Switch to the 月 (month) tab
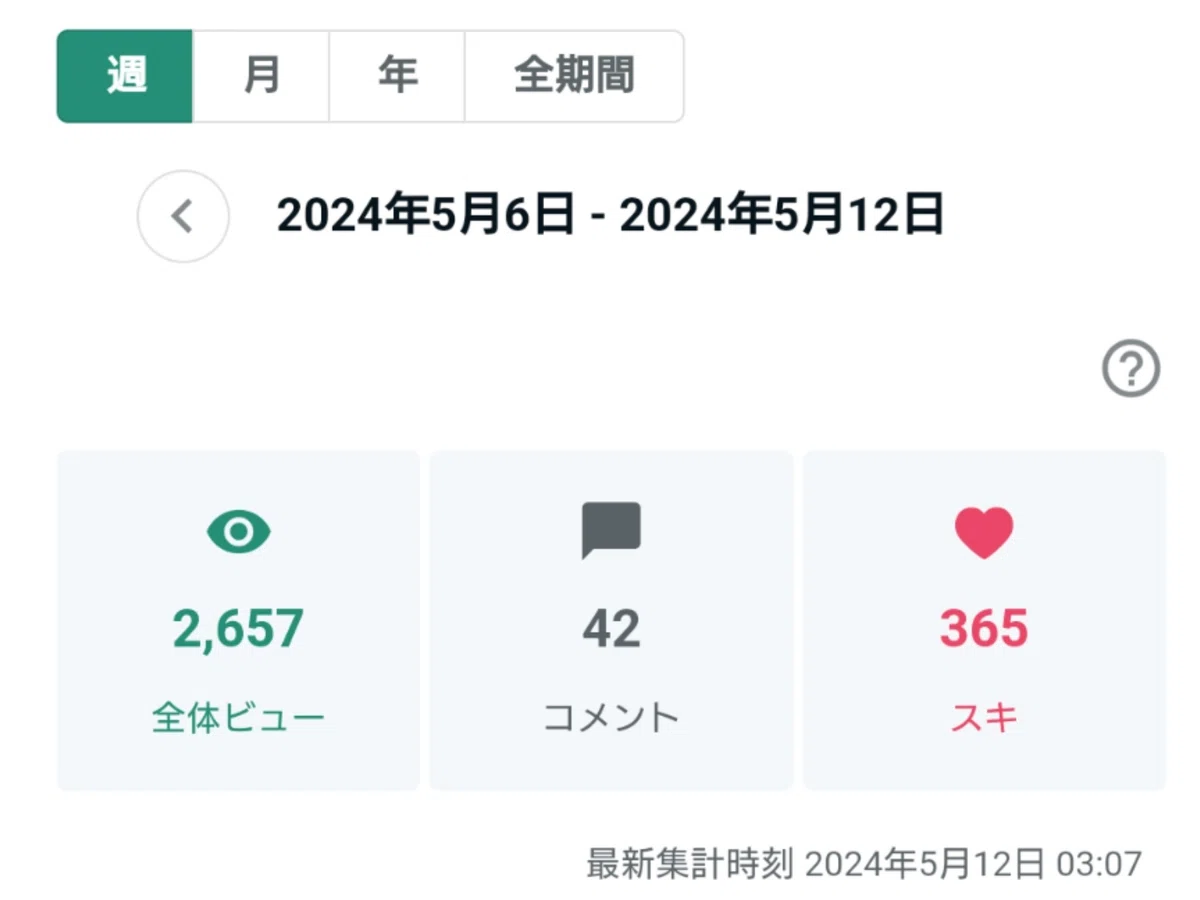This screenshot has height=900, width=1200. click(261, 76)
